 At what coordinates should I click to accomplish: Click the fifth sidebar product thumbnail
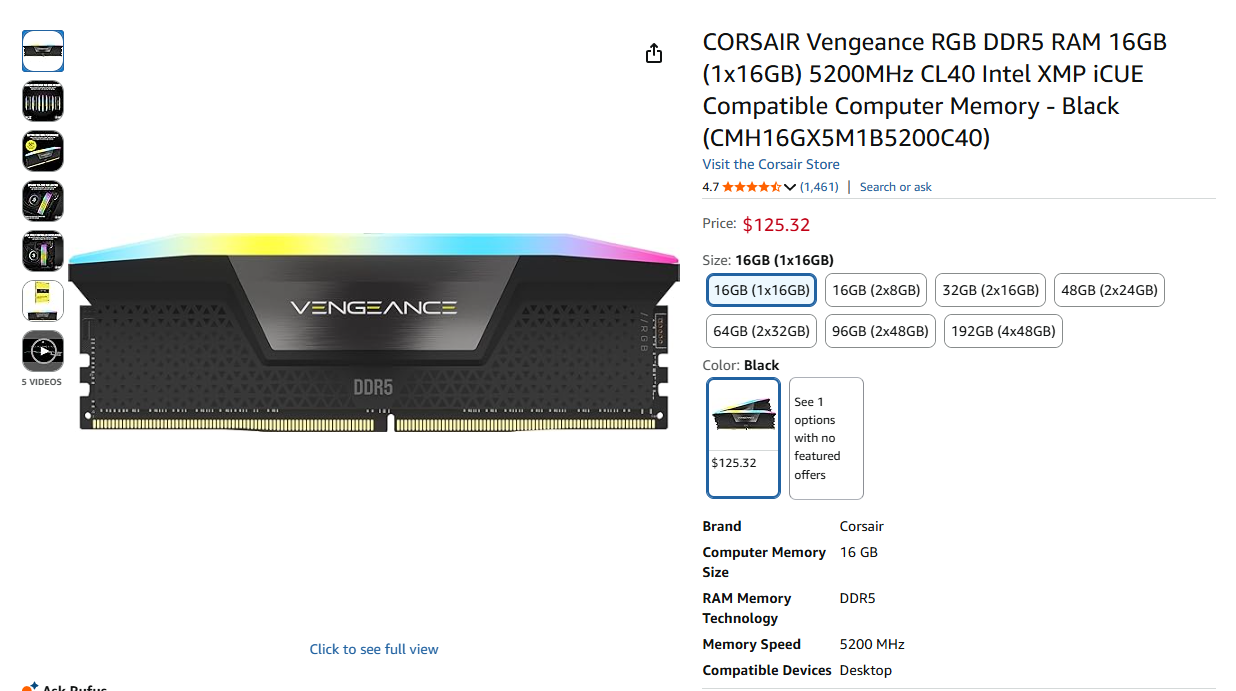click(42, 251)
